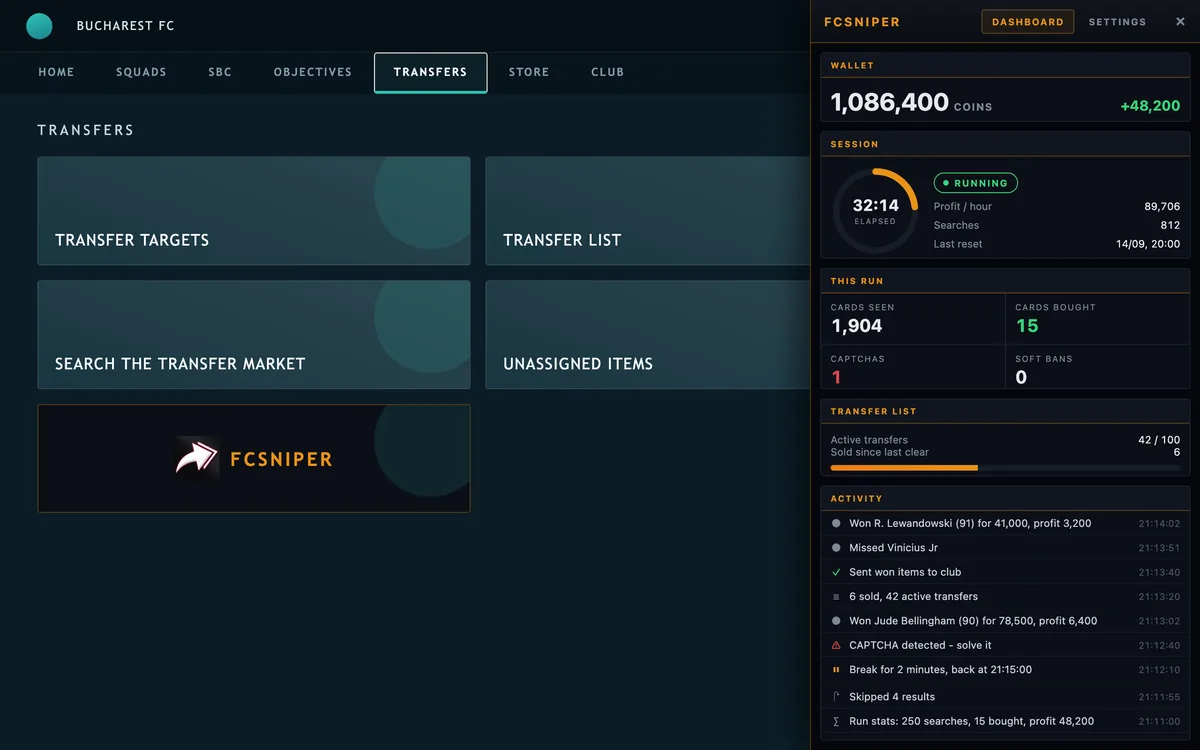Image resolution: width=1200 pixels, height=750 pixels.
Task: Click the teal Bucharest FC club badge
Action: 39,26
